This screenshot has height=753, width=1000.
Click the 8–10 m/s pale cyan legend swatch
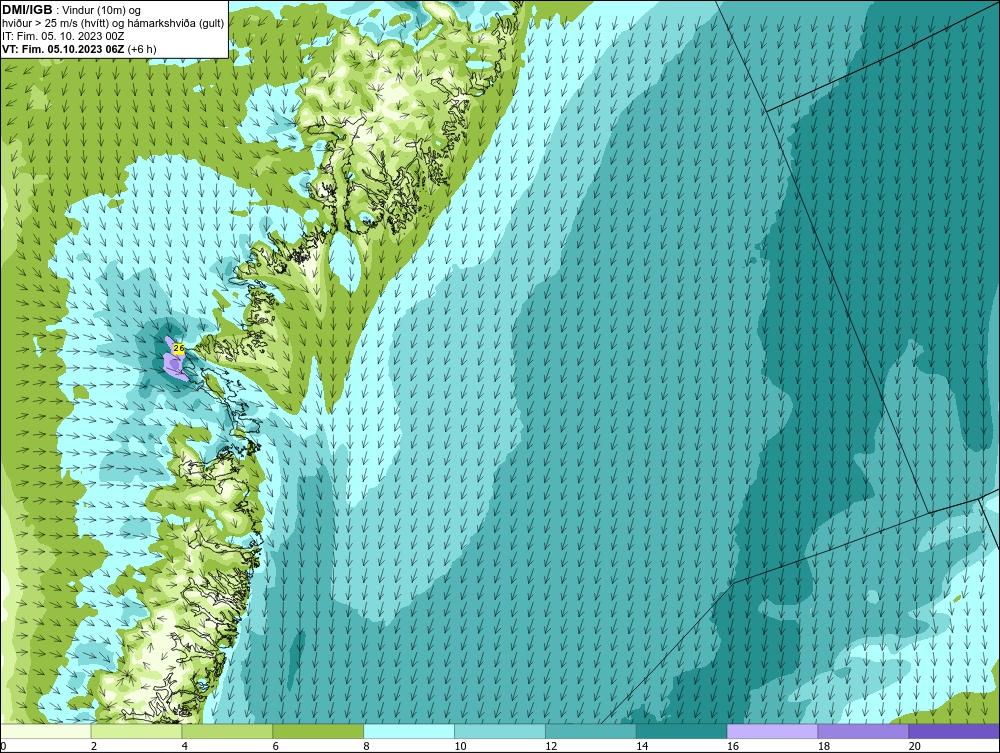click(x=409, y=731)
